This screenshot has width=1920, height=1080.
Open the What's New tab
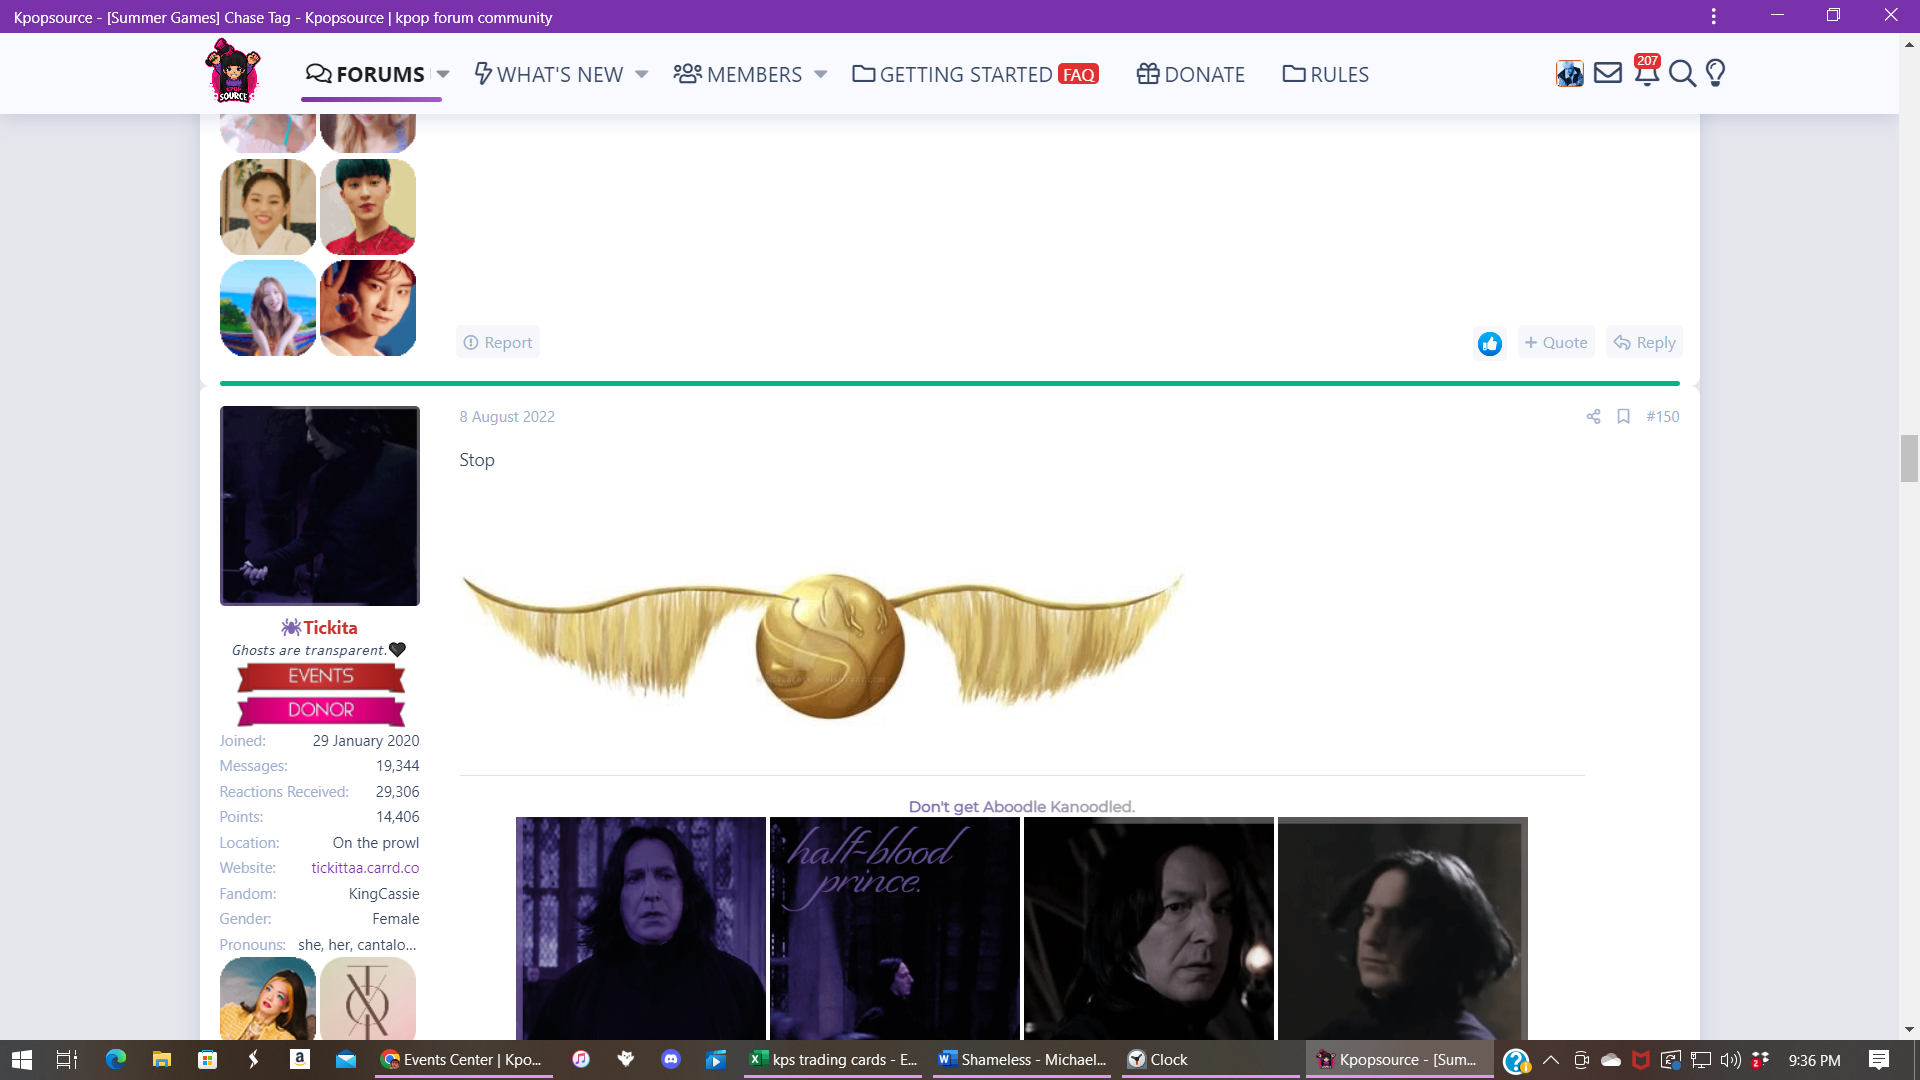(548, 74)
